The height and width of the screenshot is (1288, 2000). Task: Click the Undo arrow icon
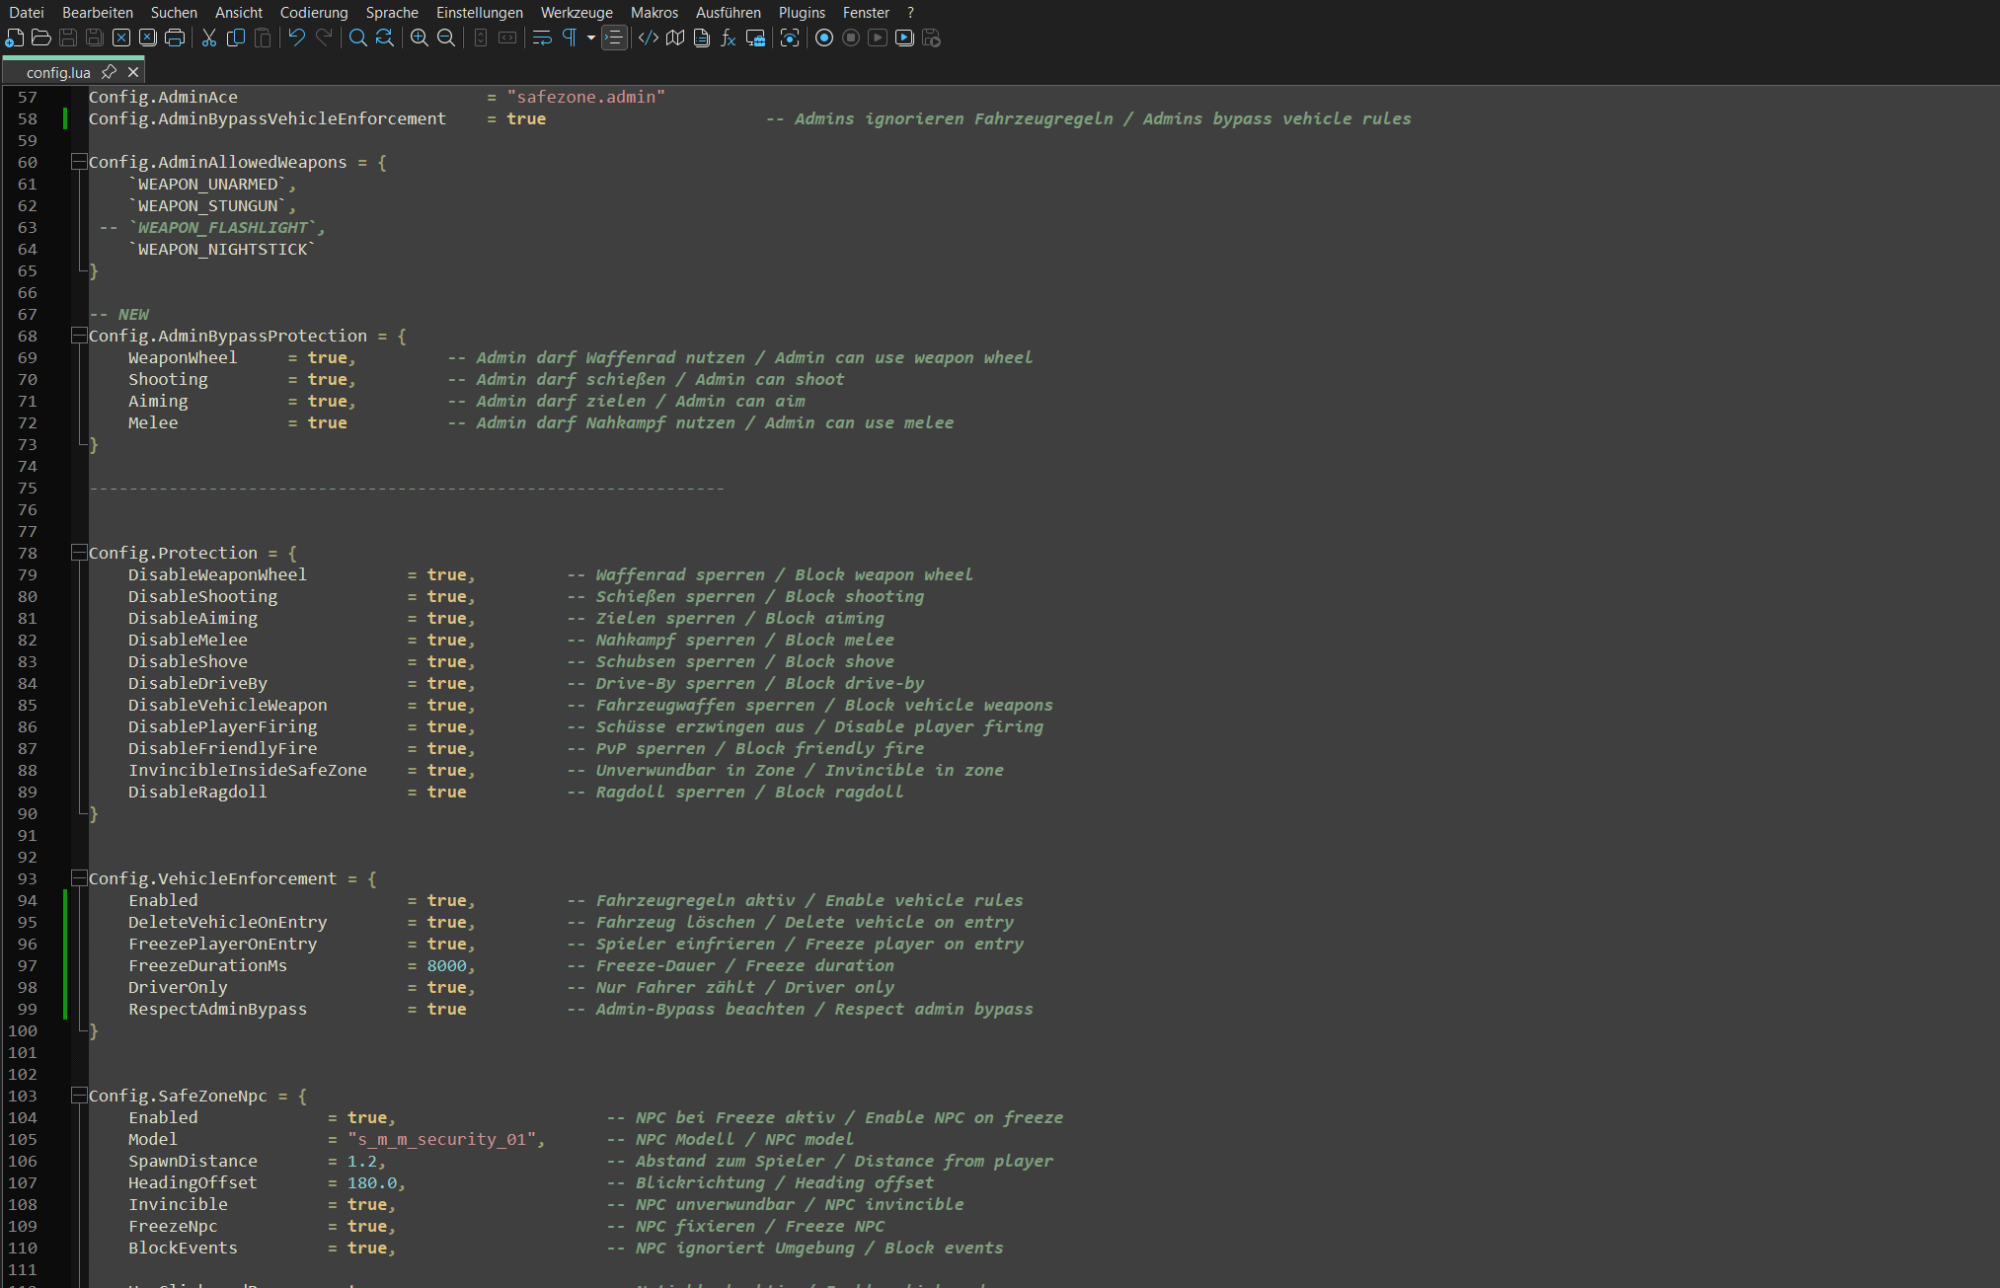click(297, 38)
